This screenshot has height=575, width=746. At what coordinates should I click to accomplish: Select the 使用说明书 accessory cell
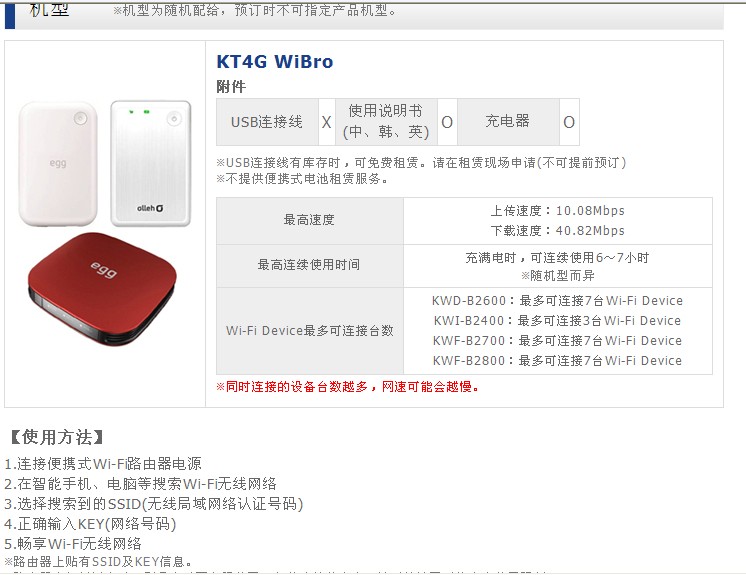point(386,122)
